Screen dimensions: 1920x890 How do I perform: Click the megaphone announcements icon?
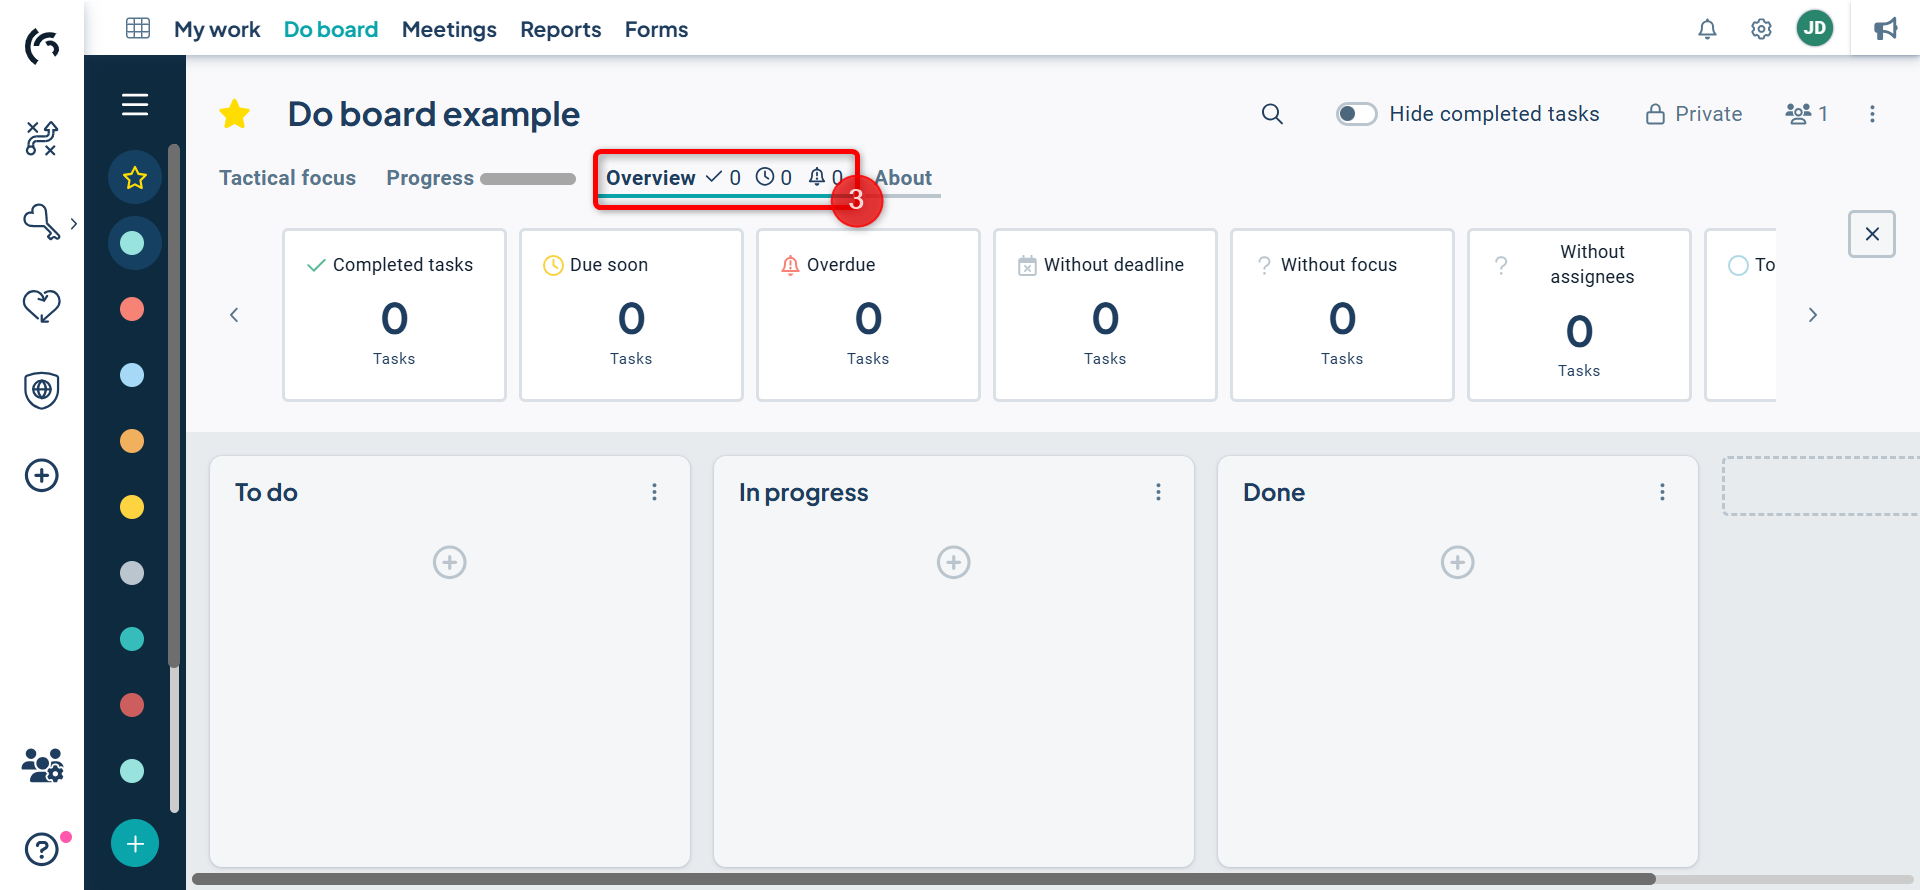(1885, 29)
